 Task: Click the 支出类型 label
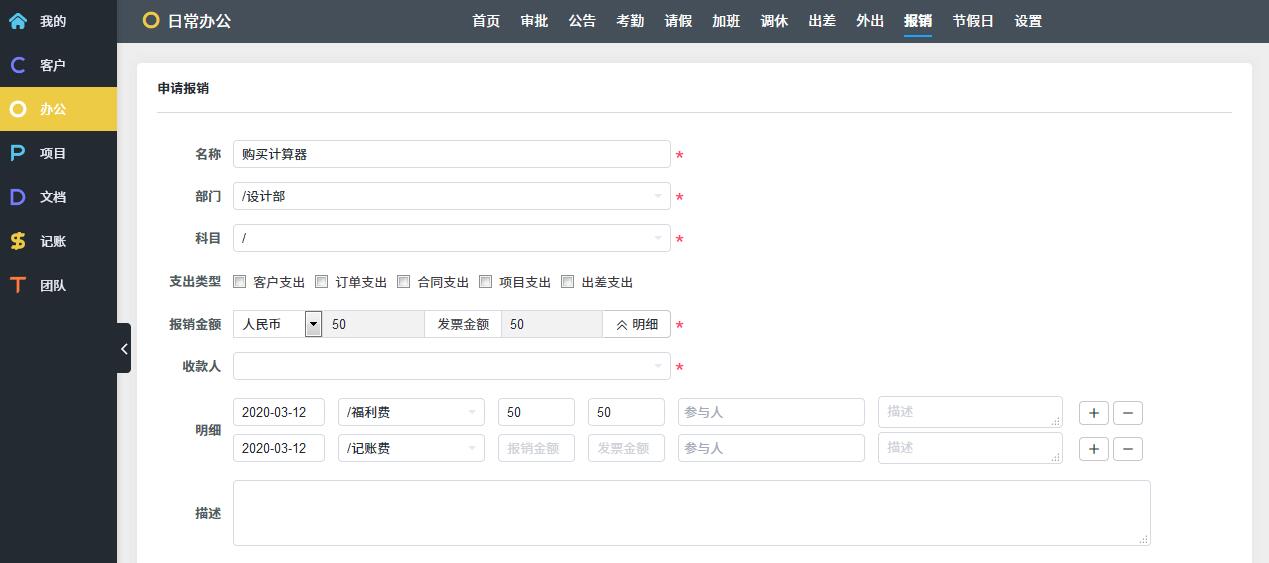tap(195, 282)
